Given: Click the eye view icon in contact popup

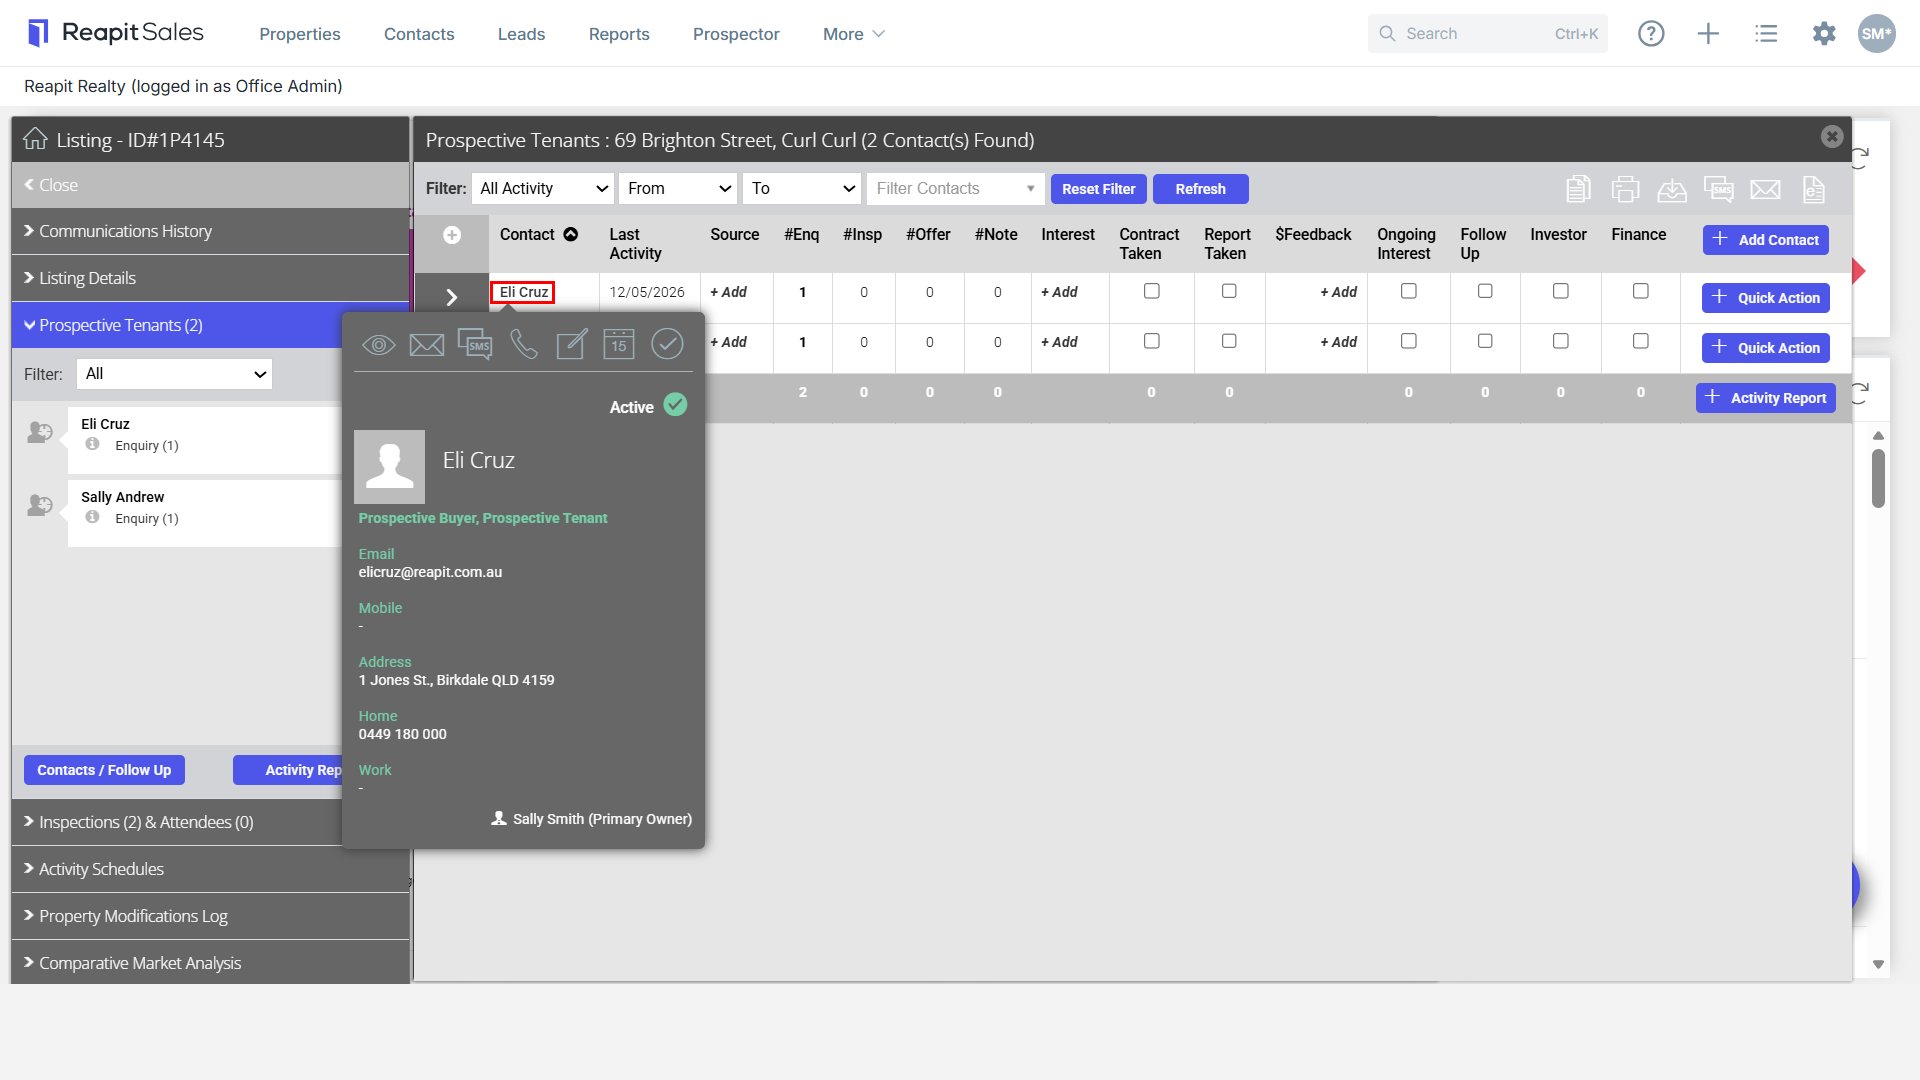Looking at the screenshot, I should tap(379, 345).
